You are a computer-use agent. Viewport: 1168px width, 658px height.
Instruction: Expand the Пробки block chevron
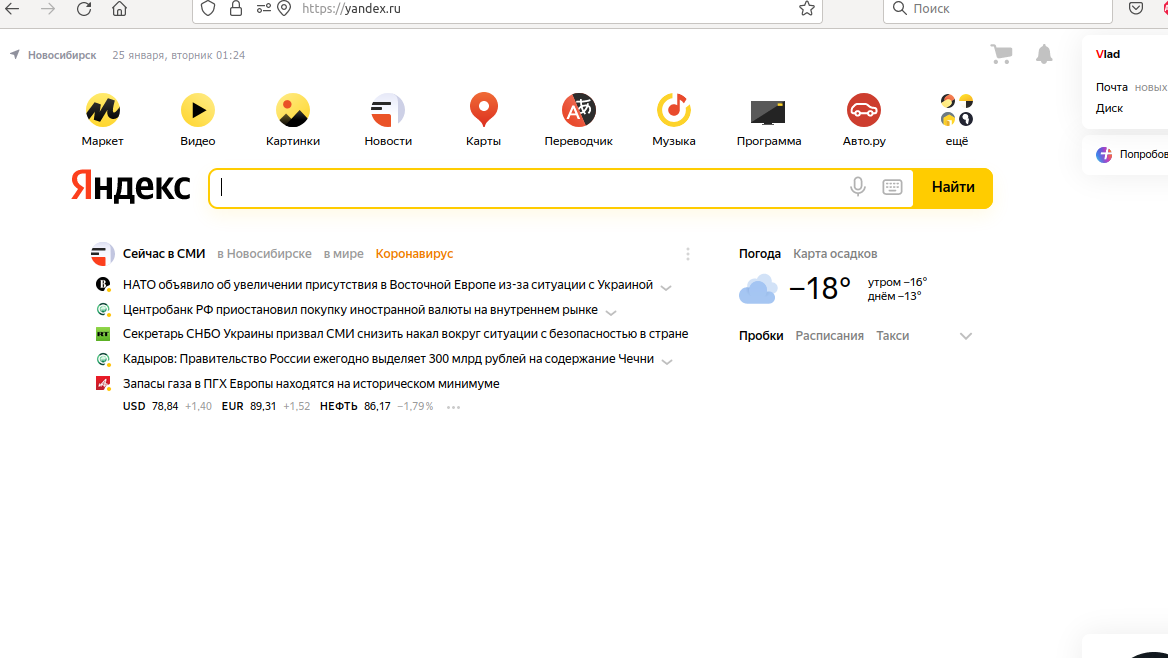point(966,336)
